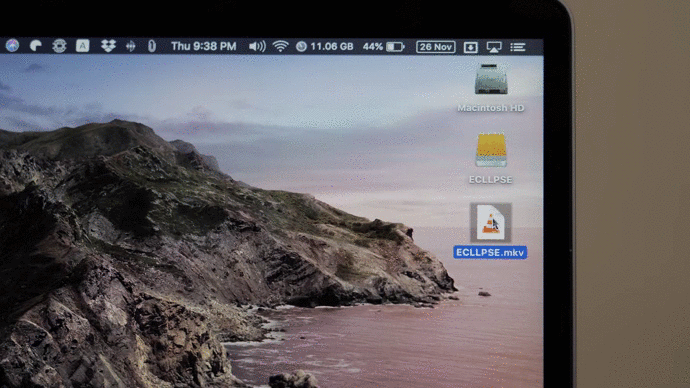This screenshot has height=388, width=690.
Task: Open the round gear-like menu bar icon
Action: coord(59,46)
